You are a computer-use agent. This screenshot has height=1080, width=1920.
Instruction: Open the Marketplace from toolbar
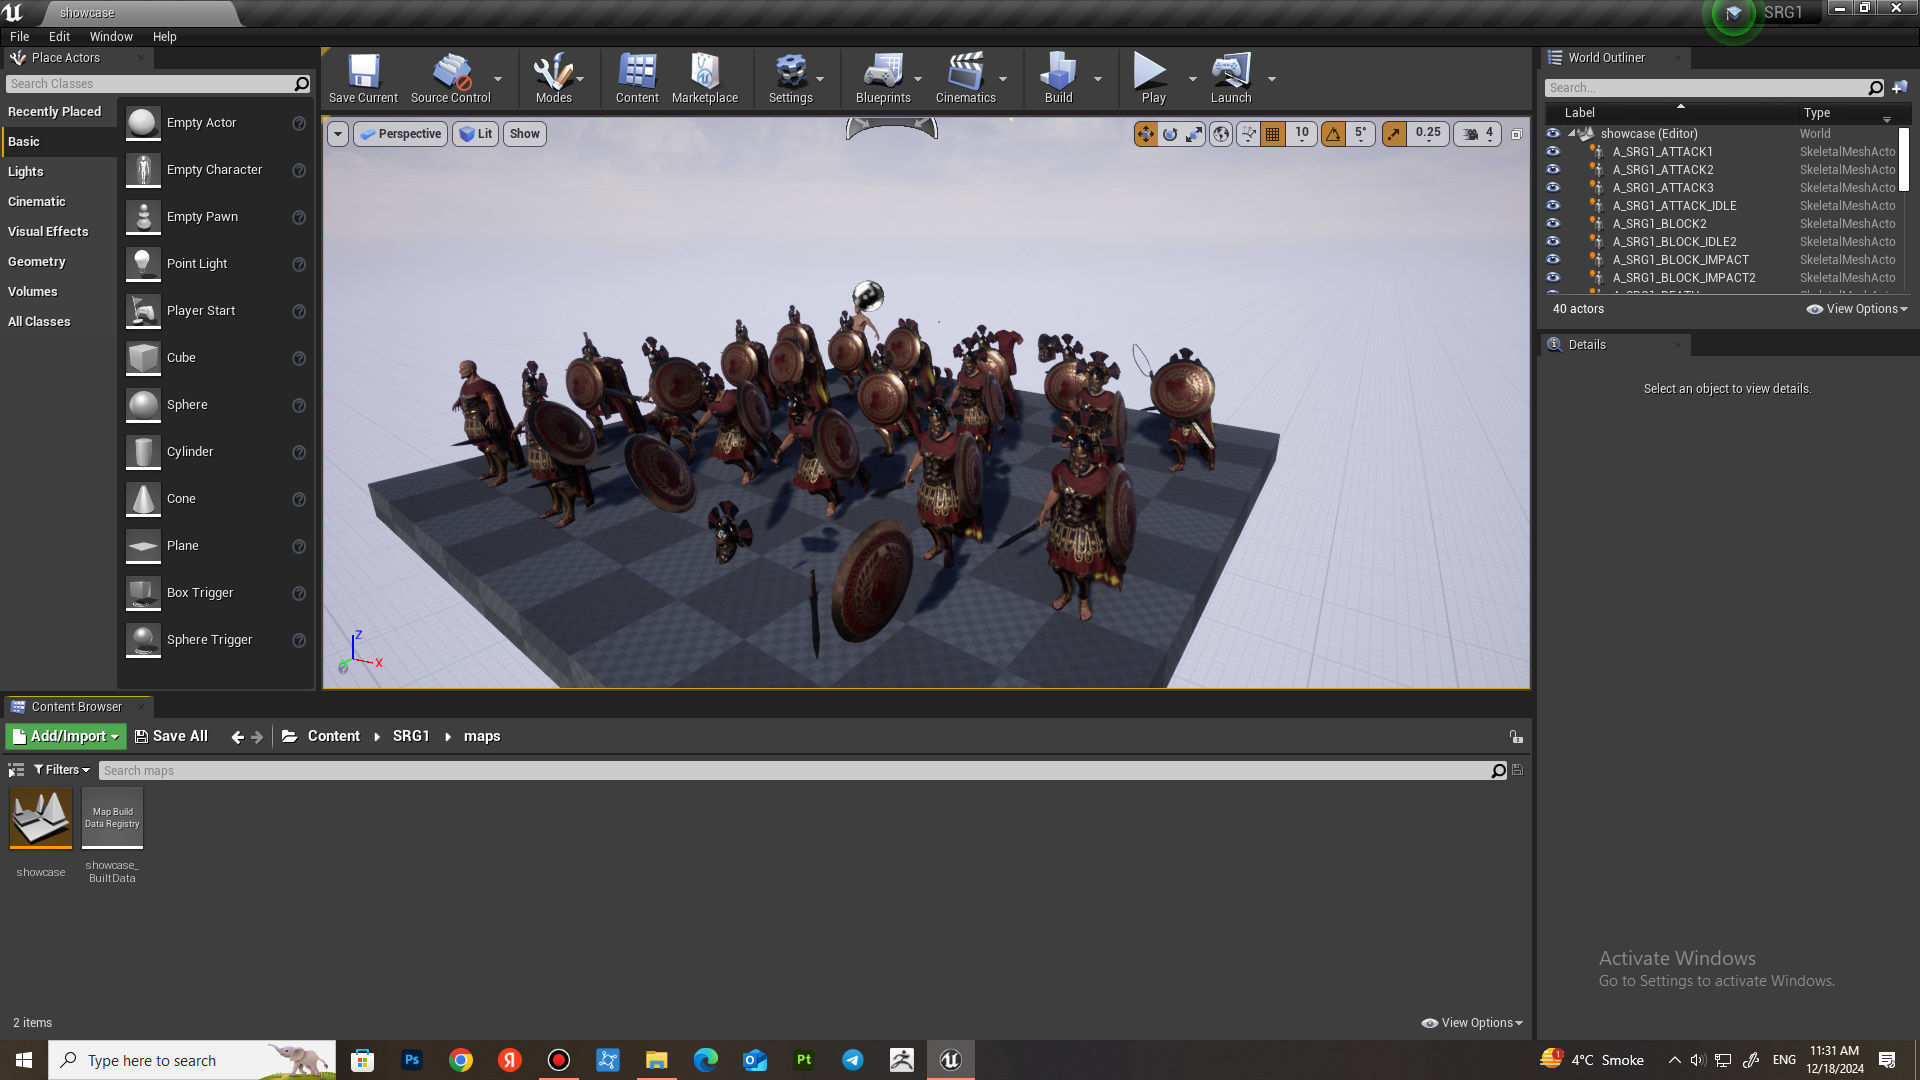704,79
